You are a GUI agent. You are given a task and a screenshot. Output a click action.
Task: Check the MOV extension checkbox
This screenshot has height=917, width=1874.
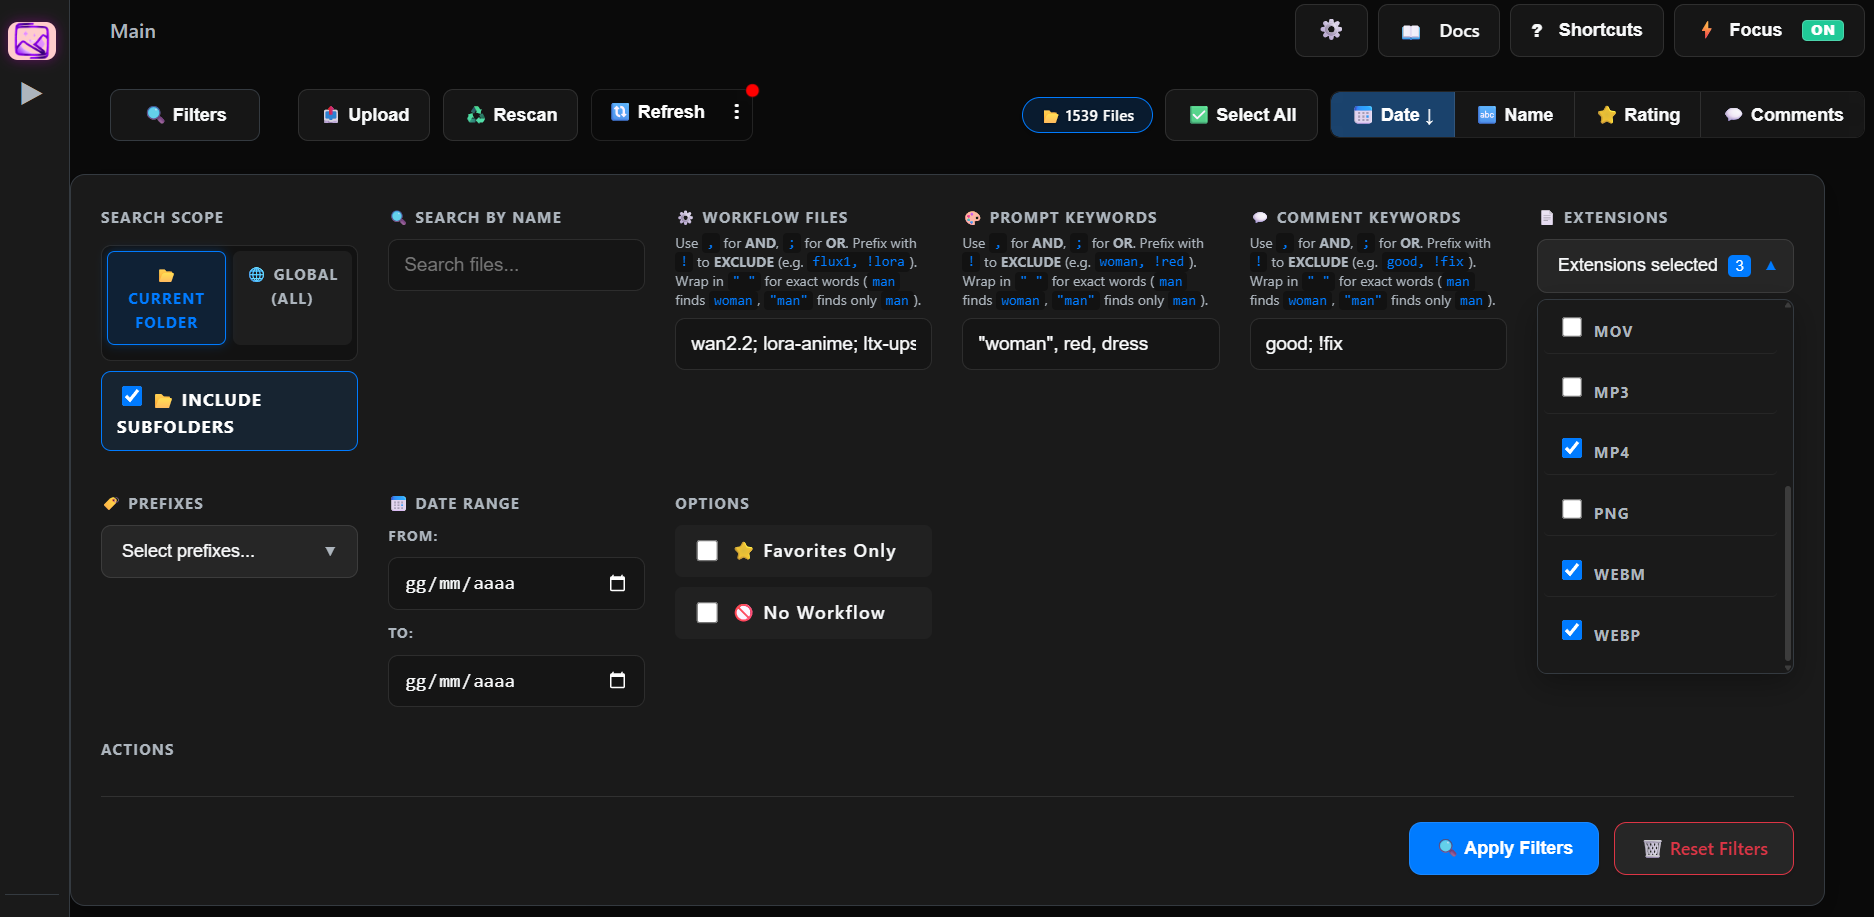(1571, 327)
